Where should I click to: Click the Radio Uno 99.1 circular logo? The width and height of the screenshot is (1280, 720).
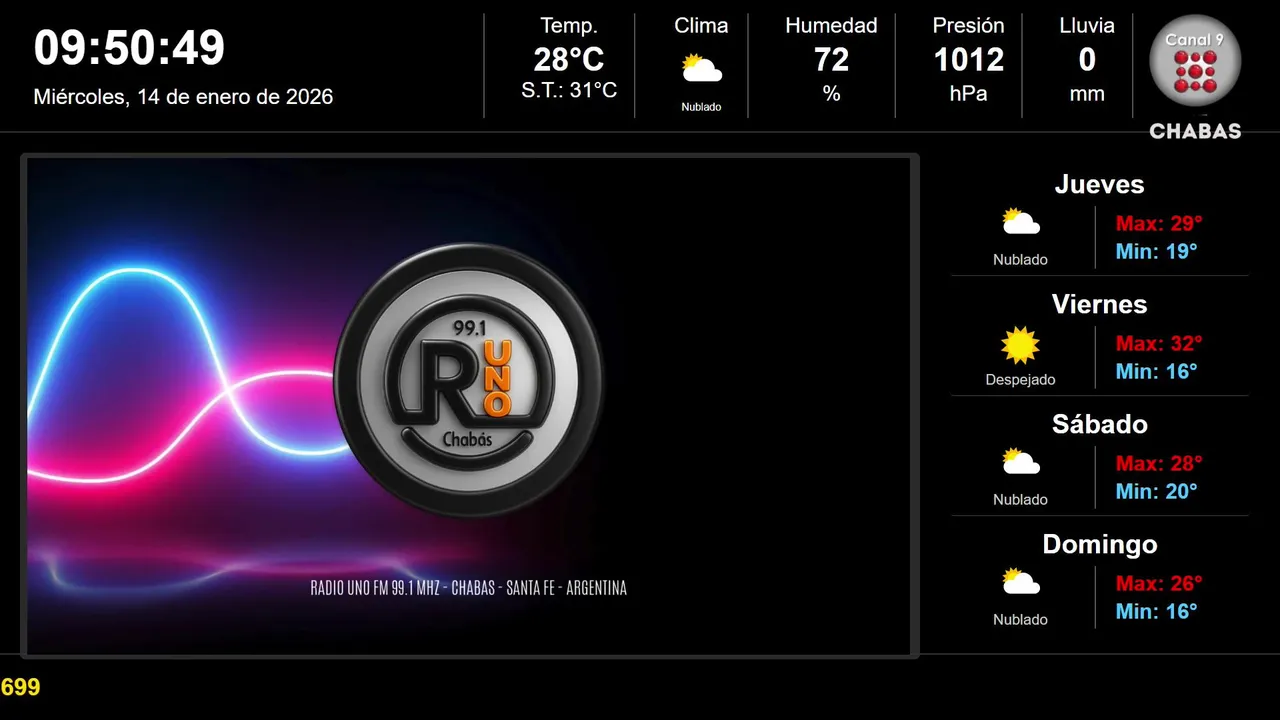pyautogui.click(x=469, y=380)
